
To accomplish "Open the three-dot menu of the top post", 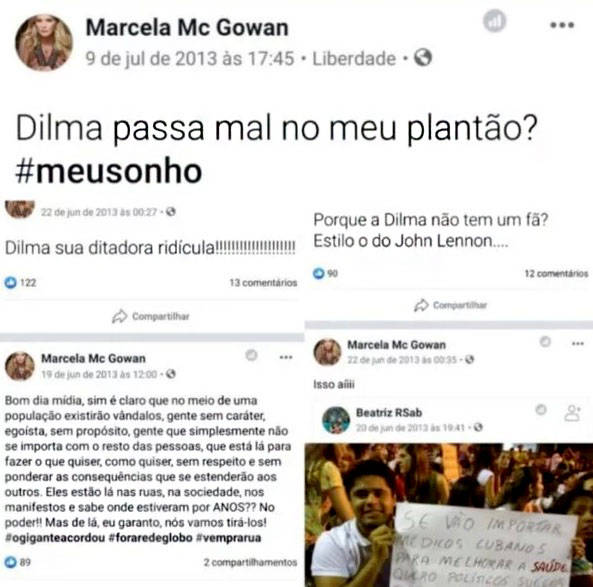I will (x=562, y=25).
